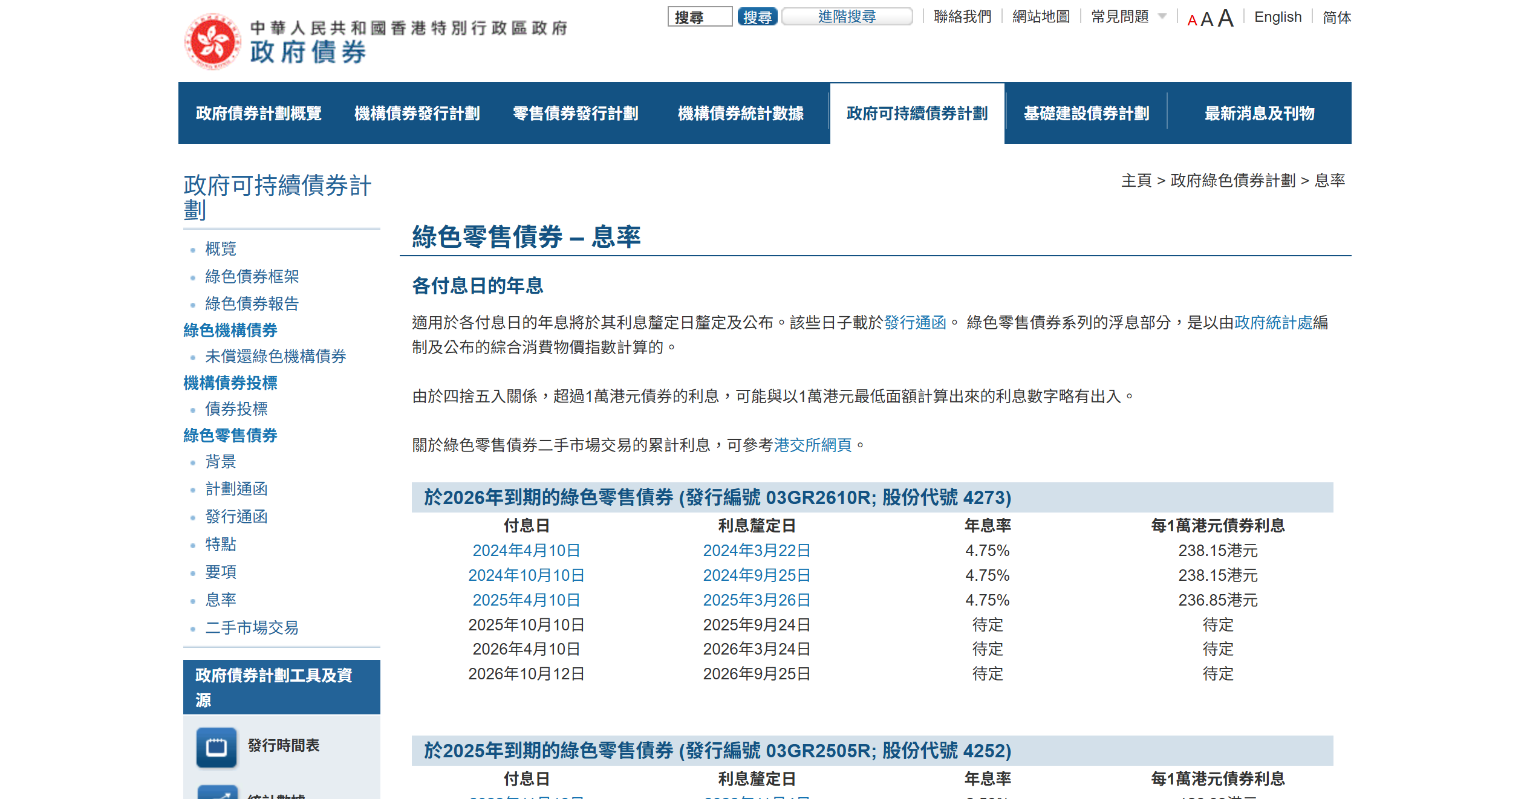Follow the 港交所網頁 link in the text
The height and width of the screenshot is (799, 1527).
813,445
